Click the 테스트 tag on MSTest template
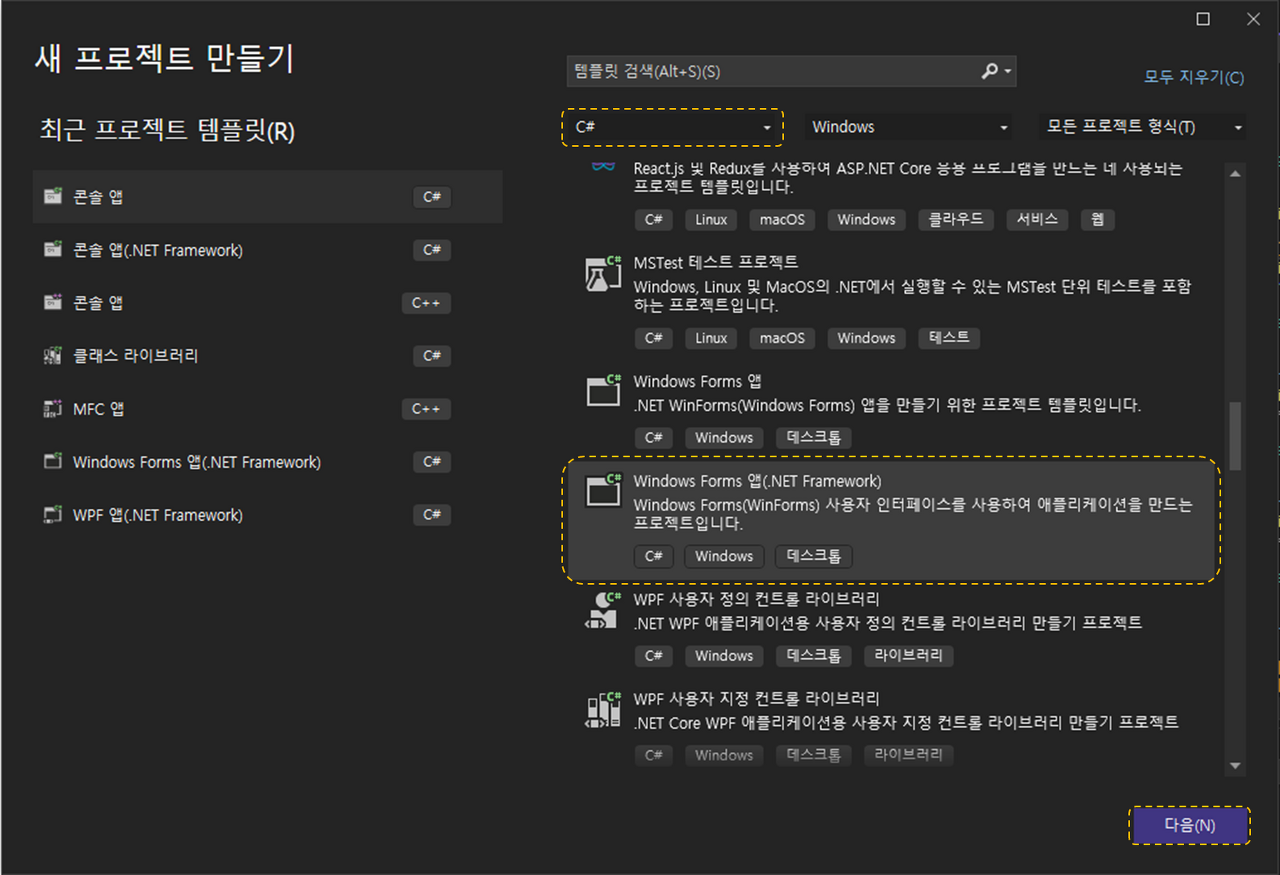Image resolution: width=1280 pixels, height=875 pixels. [949, 338]
